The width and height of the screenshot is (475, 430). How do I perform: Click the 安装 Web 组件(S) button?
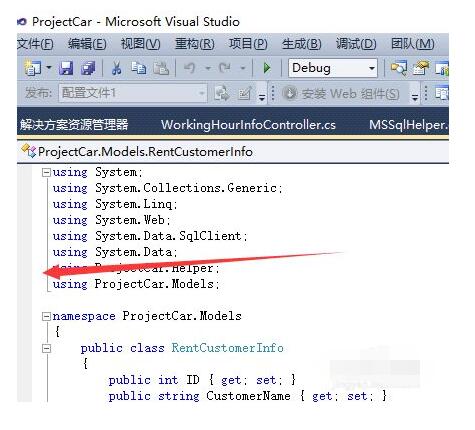click(341, 93)
